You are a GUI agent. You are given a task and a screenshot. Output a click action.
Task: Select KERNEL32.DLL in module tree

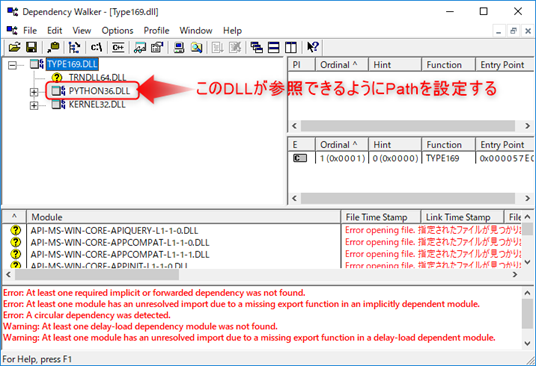[x=97, y=105]
